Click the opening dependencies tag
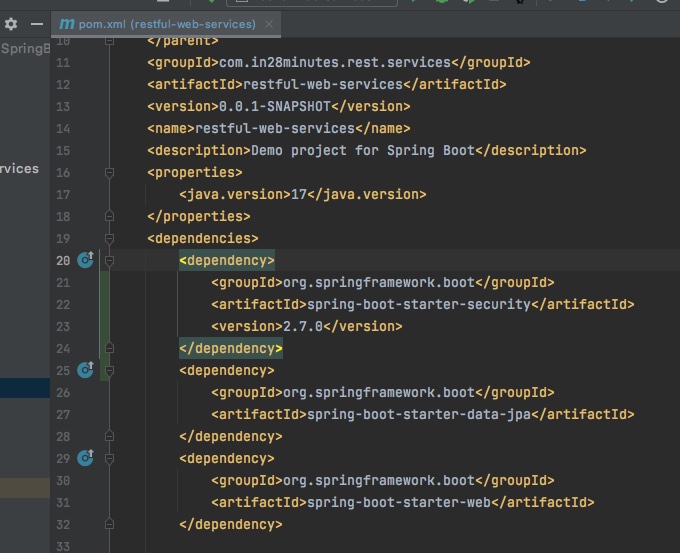 point(203,239)
